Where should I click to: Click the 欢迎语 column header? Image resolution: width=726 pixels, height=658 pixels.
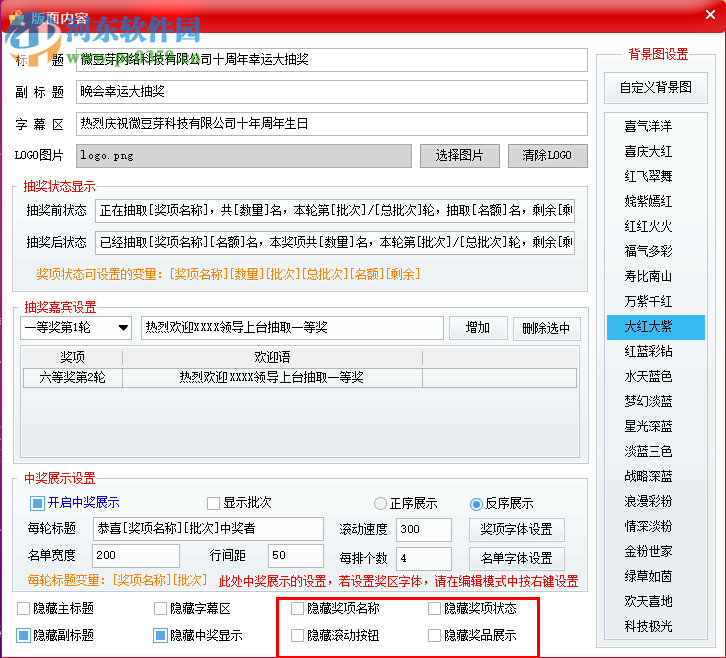pos(272,357)
